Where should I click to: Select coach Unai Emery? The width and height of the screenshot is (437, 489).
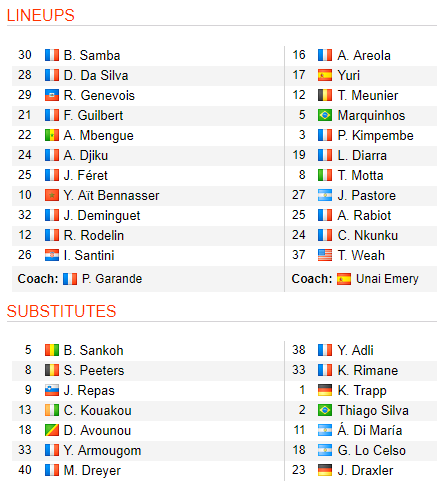coord(387,279)
